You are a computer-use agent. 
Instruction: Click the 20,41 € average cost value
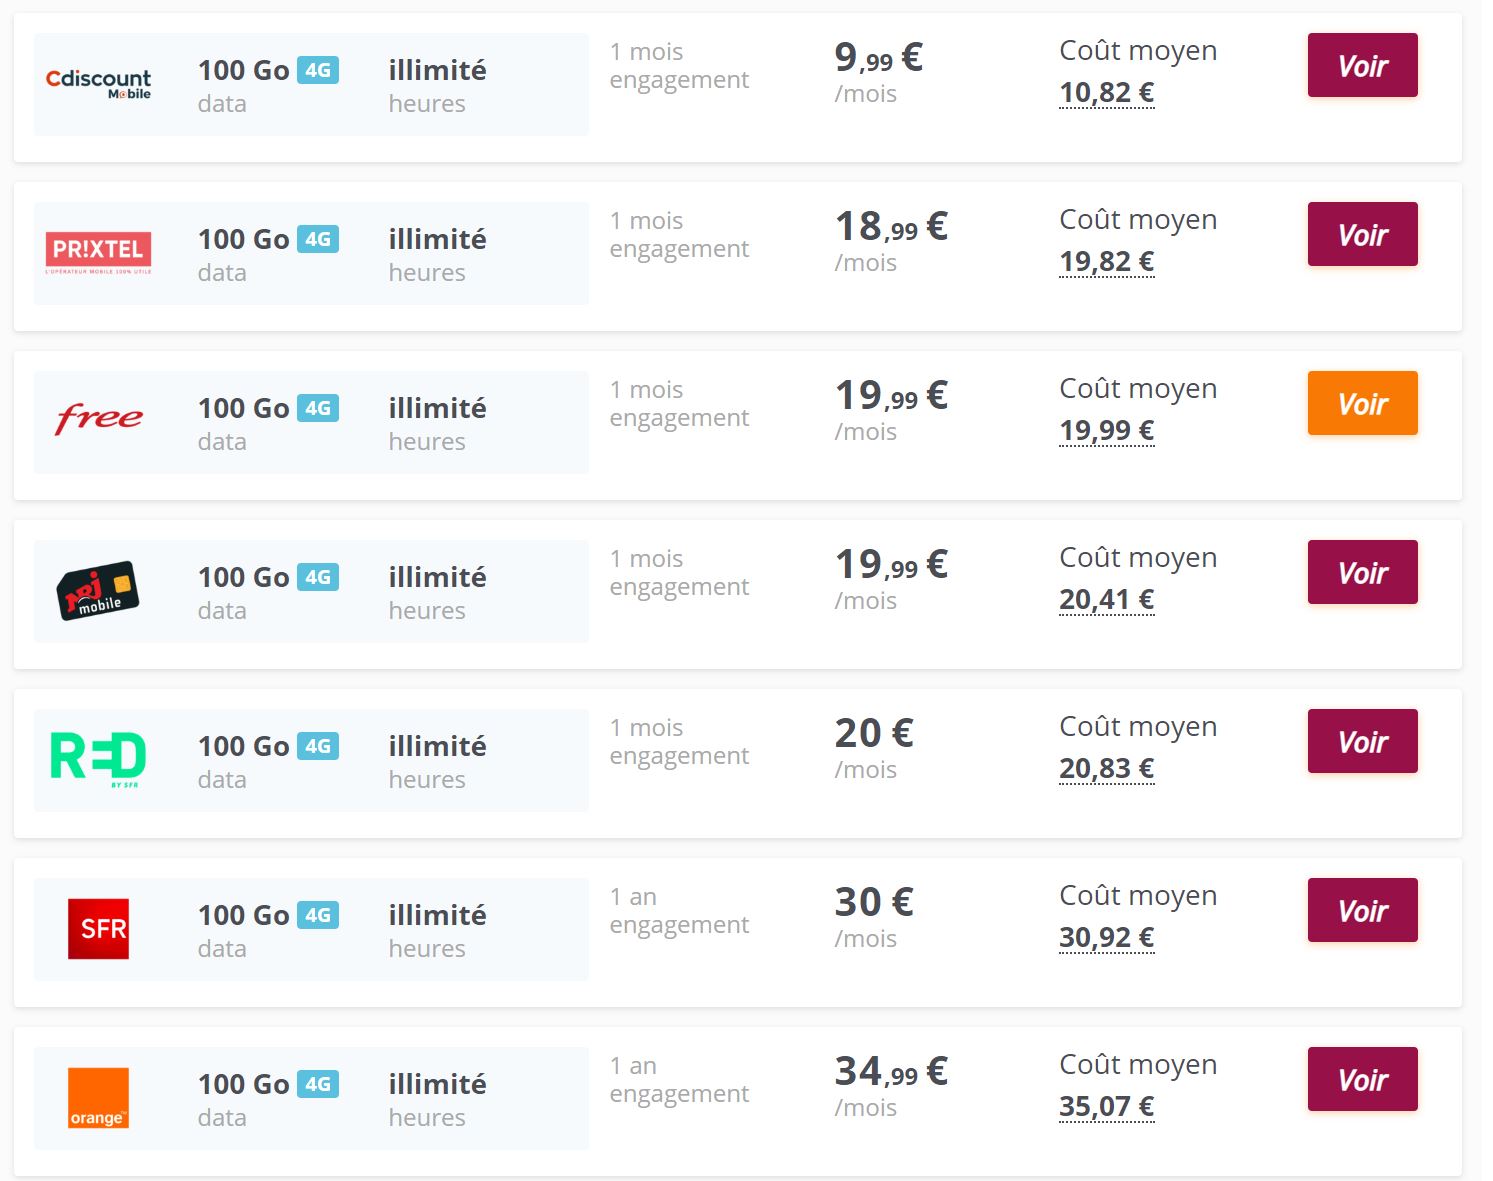(x=1106, y=600)
